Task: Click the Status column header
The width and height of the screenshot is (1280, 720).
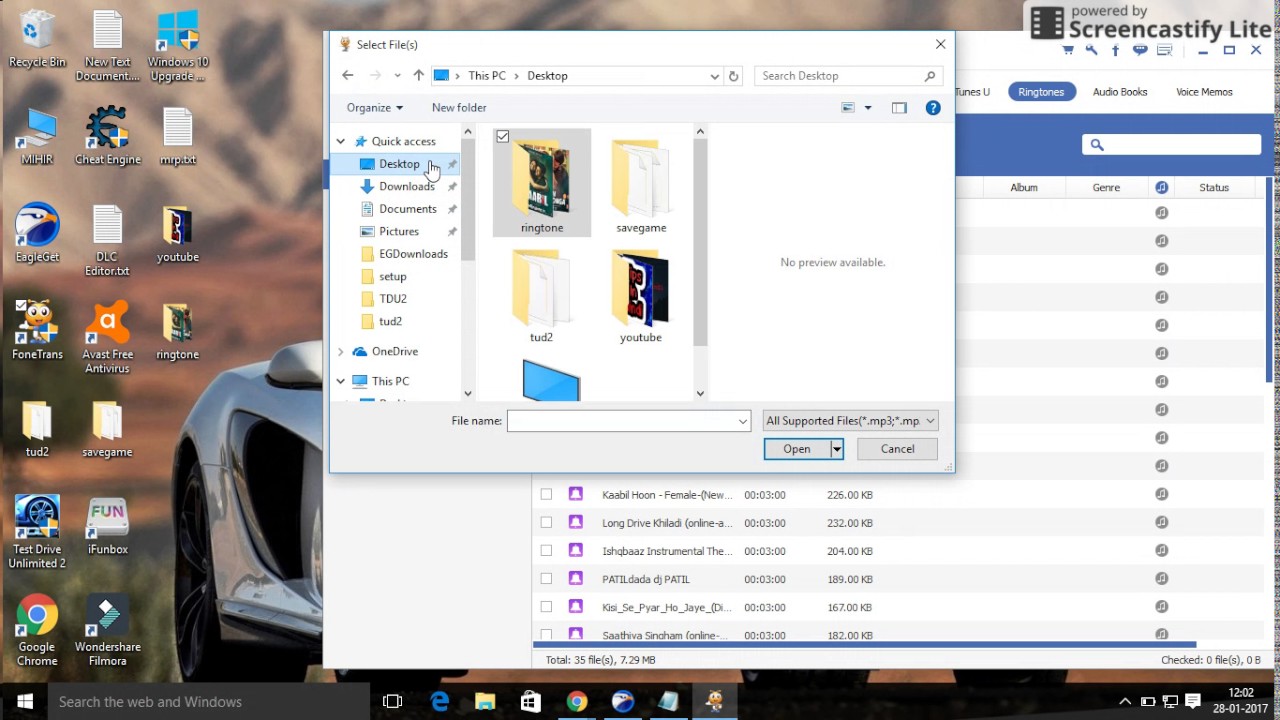Action: coord(1214,187)
